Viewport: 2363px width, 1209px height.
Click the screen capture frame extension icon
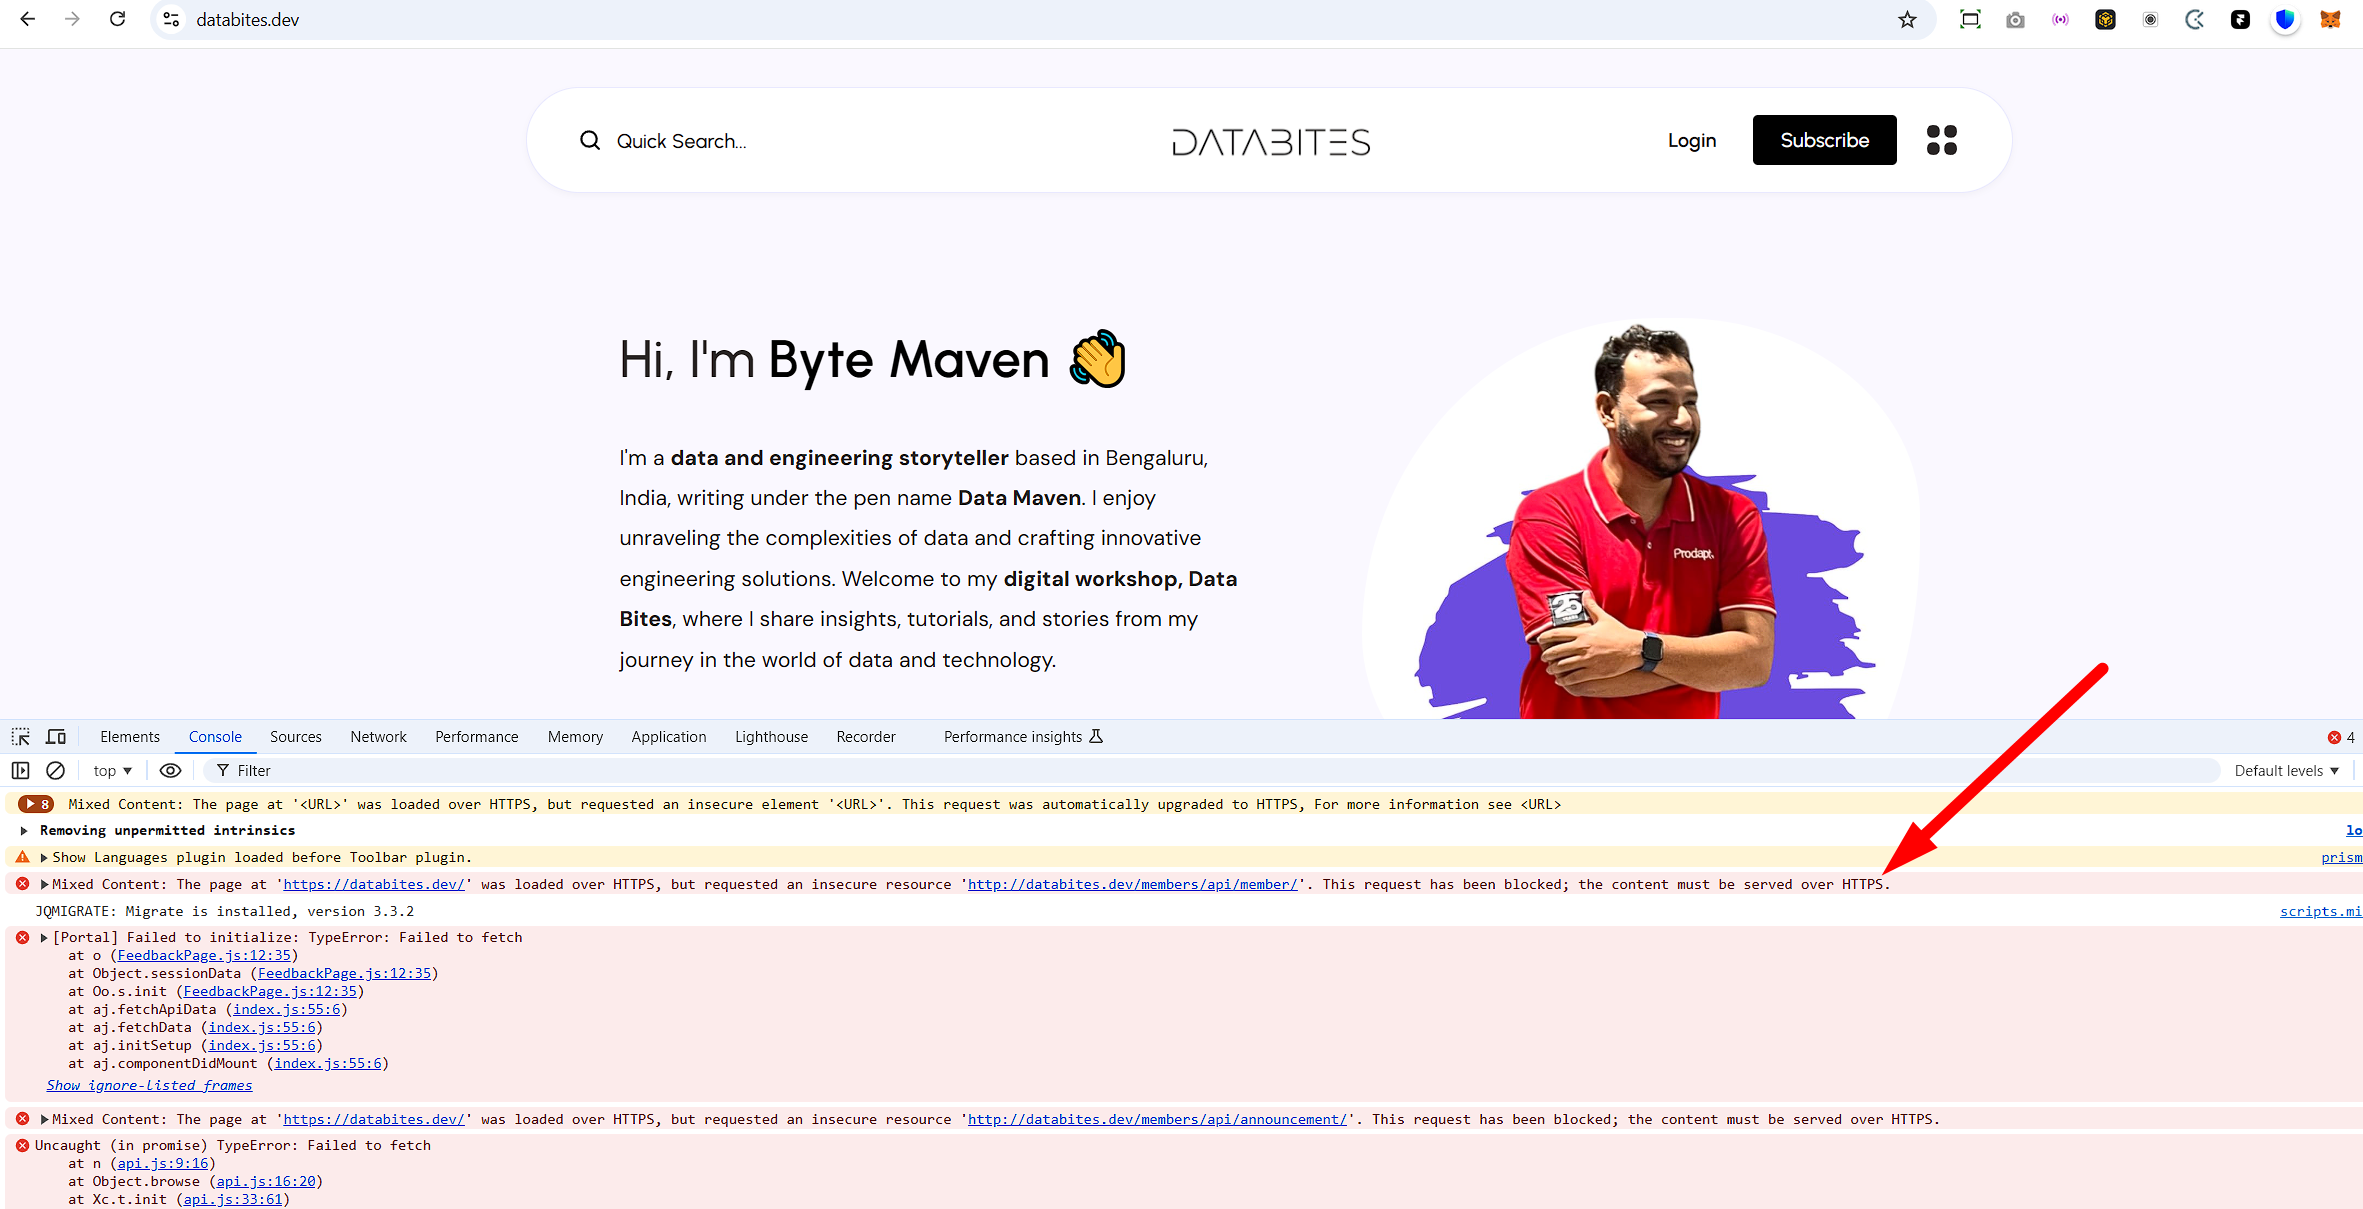[x=1970, y=19]
